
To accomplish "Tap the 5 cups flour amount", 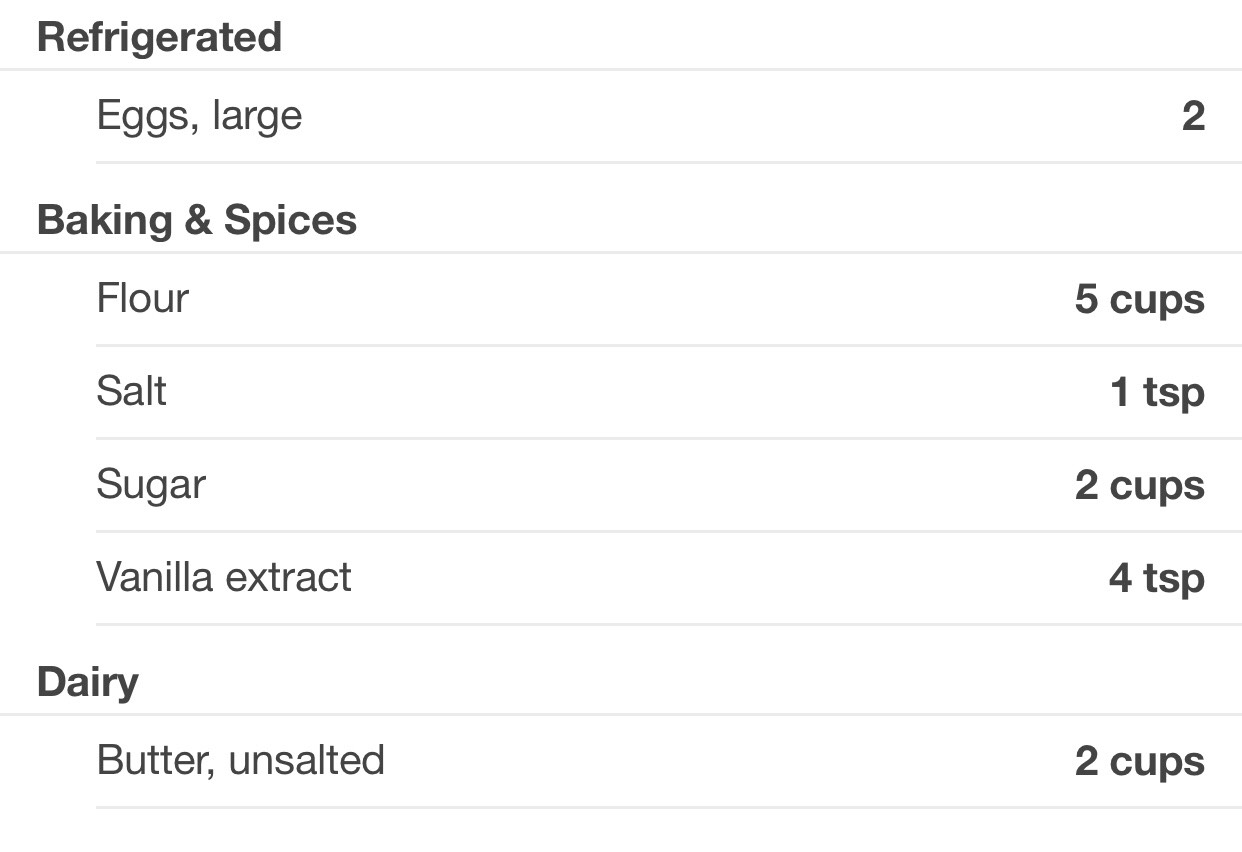I will pyautogui.click(x=1139, y=300).
